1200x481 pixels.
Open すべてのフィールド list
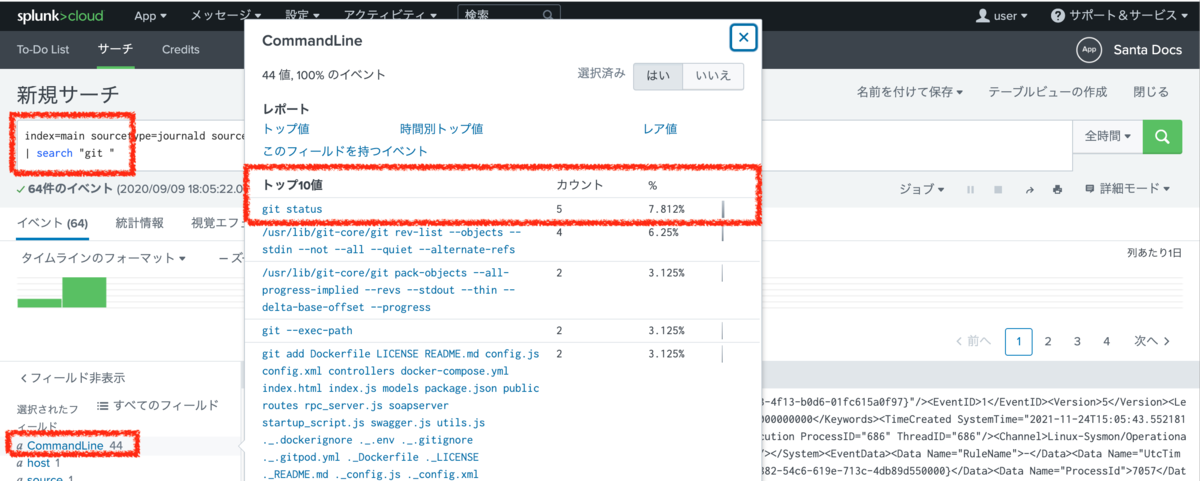(x=157, y=405)
